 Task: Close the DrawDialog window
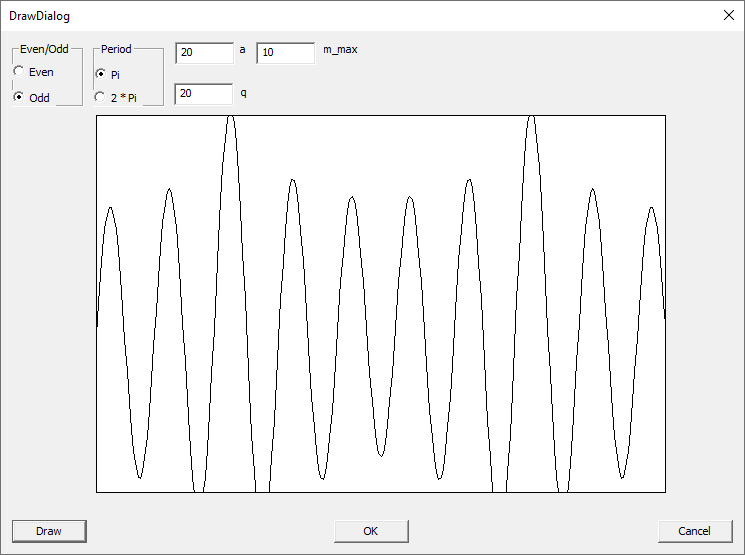[x=727, y=15]
